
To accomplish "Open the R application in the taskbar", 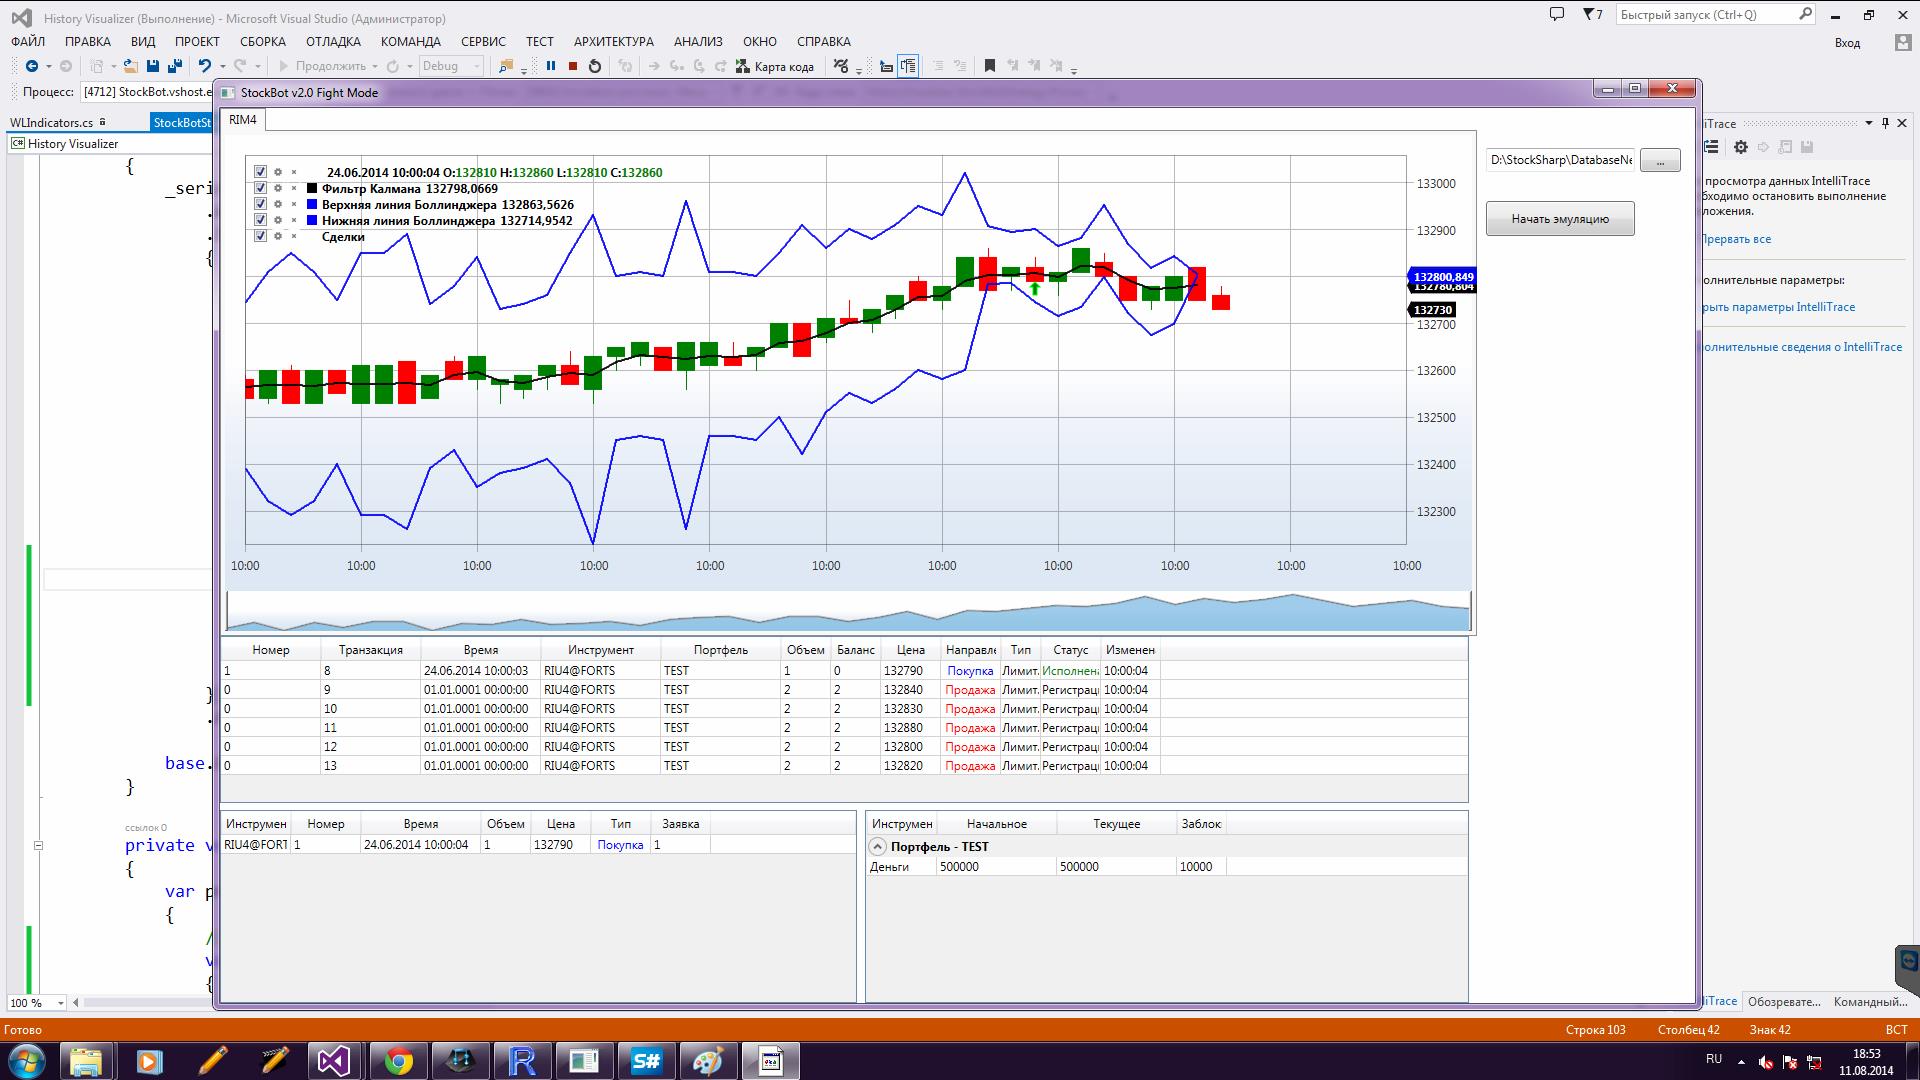I will [522, 1061].
